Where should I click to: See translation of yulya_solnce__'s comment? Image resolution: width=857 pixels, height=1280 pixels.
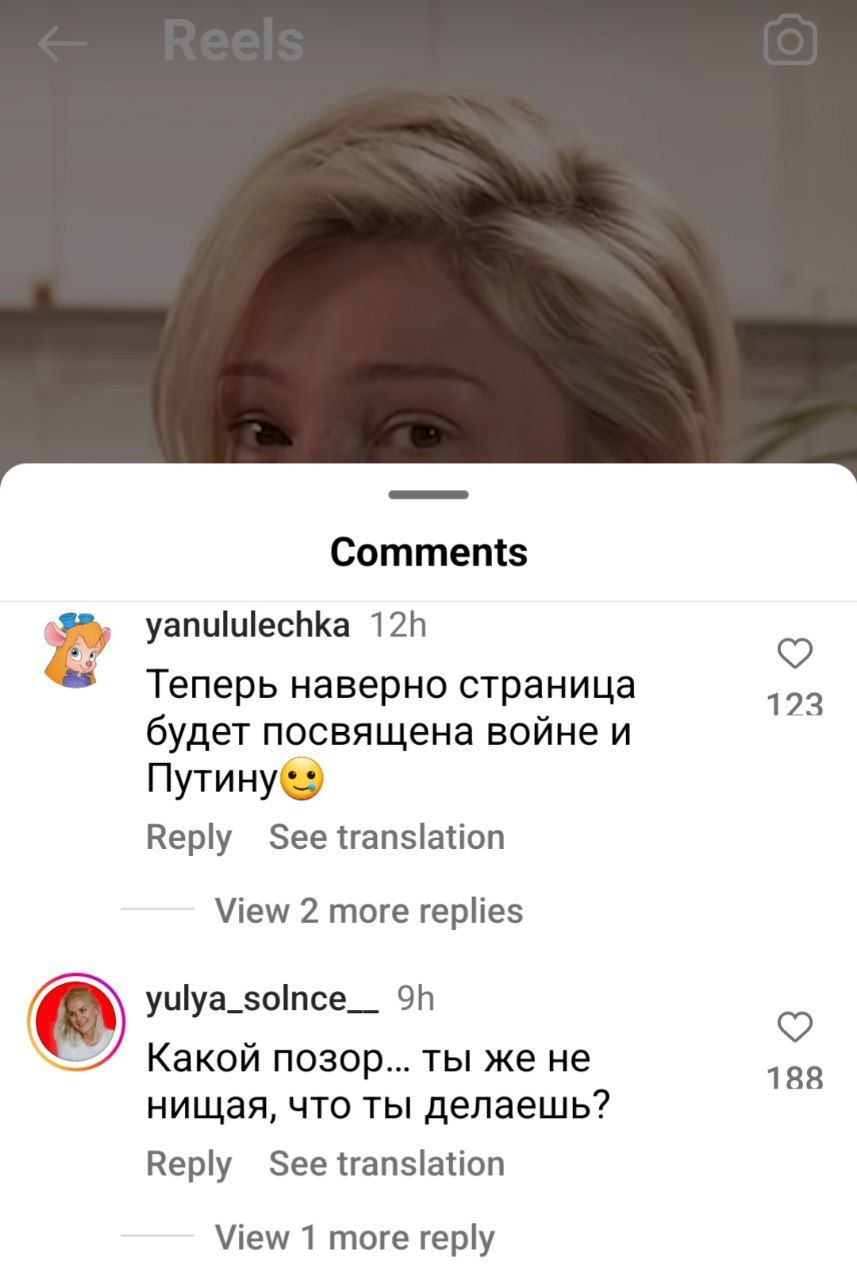pyautogui.click(x=387, y=1164)
